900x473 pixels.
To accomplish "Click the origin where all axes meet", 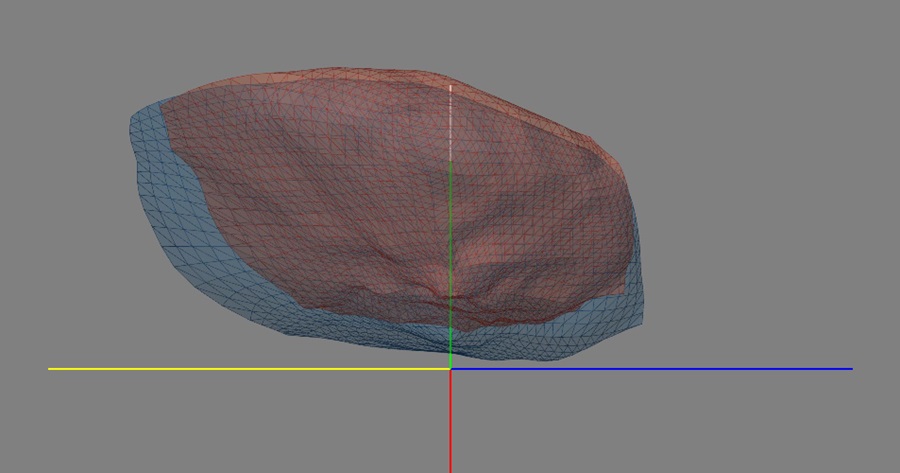I will (451, 369).
